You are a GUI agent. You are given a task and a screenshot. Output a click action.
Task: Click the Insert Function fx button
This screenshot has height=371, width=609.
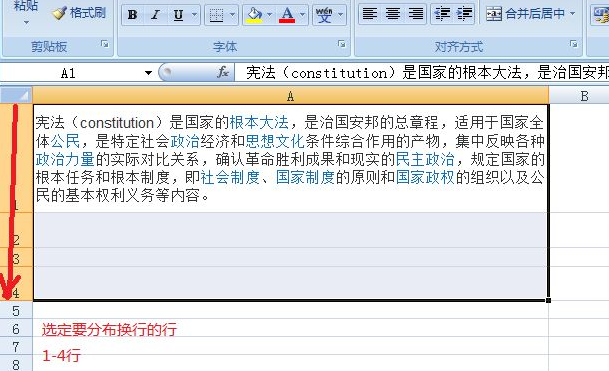tap(223, 72)
